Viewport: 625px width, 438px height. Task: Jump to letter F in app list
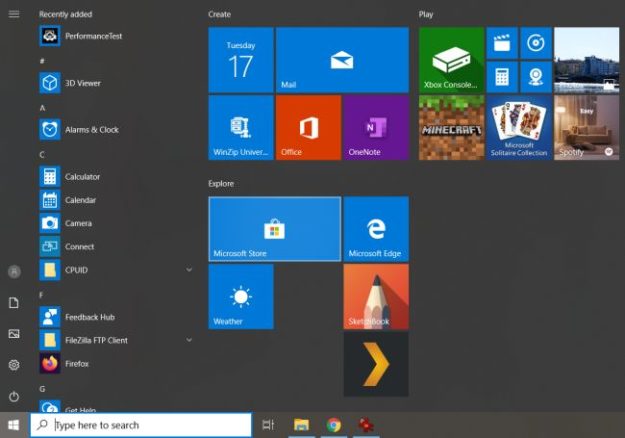click(x=41, y=295)
